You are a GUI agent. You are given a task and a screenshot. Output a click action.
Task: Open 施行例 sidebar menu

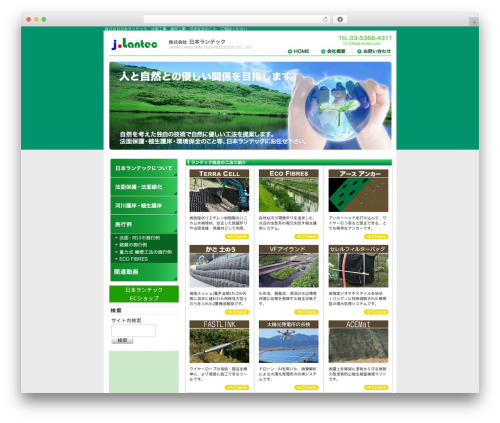144,224
